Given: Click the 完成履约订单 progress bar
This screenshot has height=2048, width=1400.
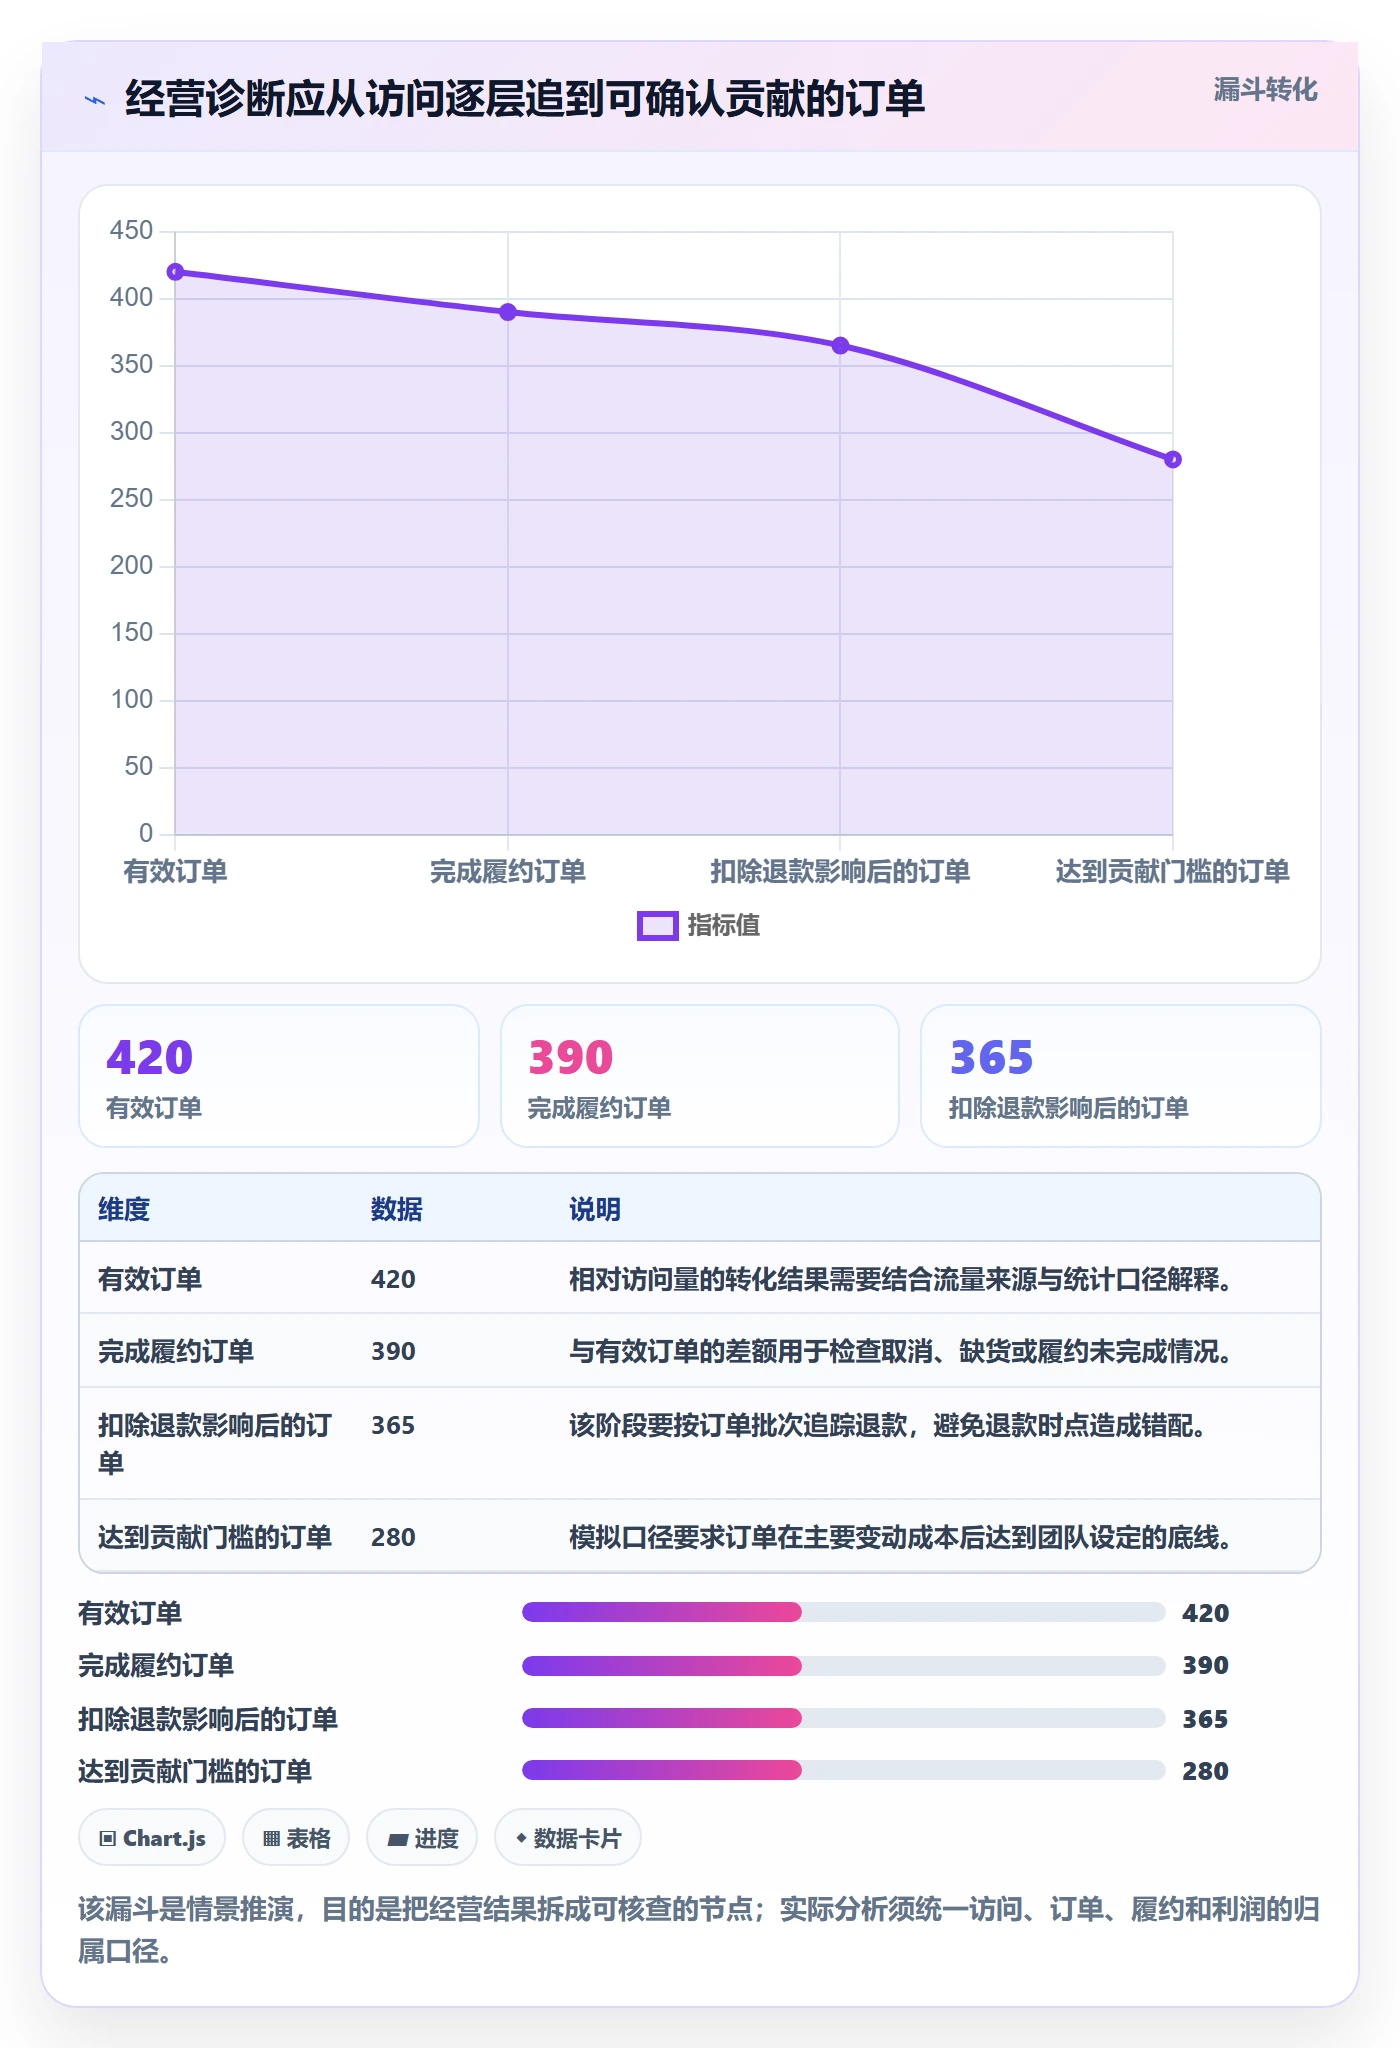Looking at the screenshot, I should 843,1665.
